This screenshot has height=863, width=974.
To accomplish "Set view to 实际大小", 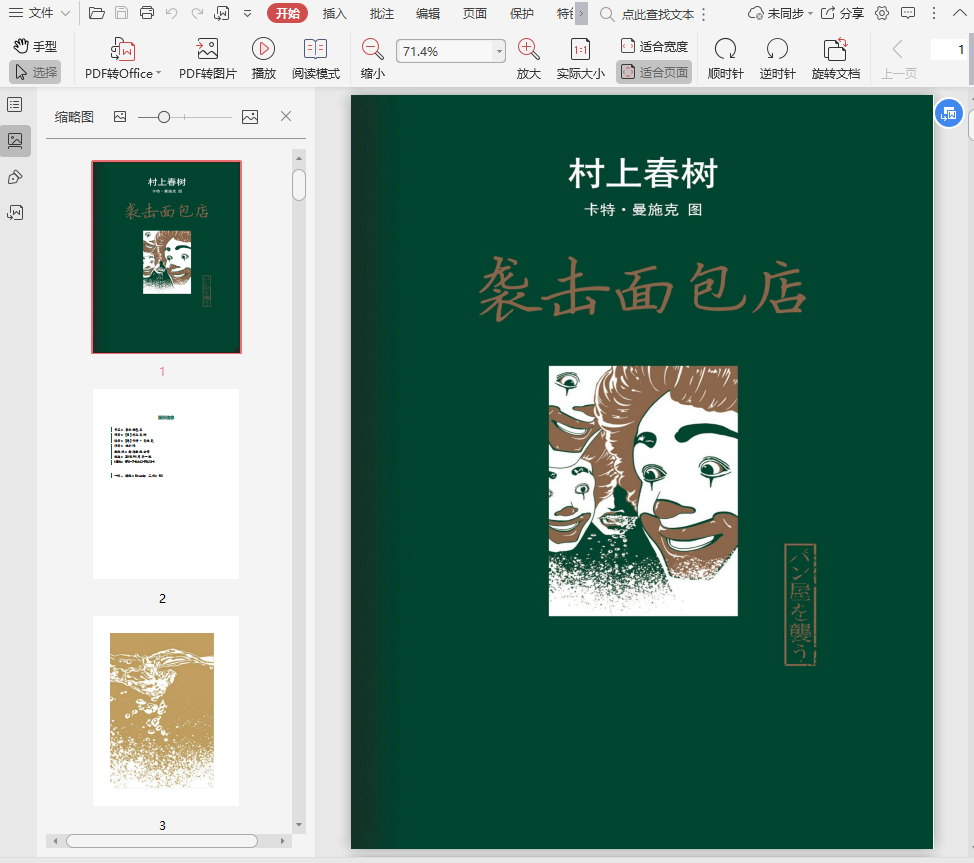I will pyautogui.click(x=580, y=50).
